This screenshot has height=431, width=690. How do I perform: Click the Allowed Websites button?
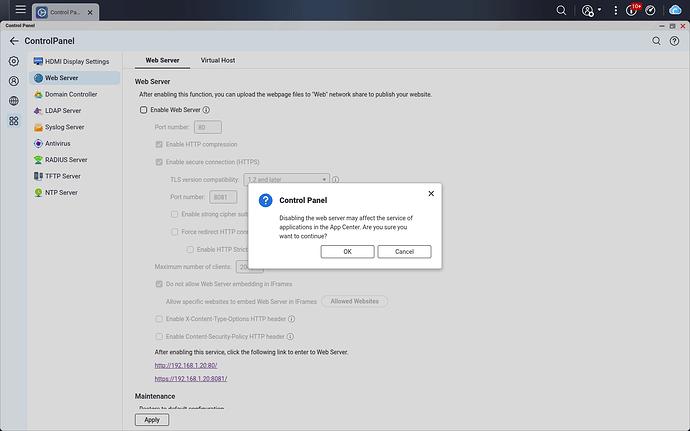click(x=355, y=301)
